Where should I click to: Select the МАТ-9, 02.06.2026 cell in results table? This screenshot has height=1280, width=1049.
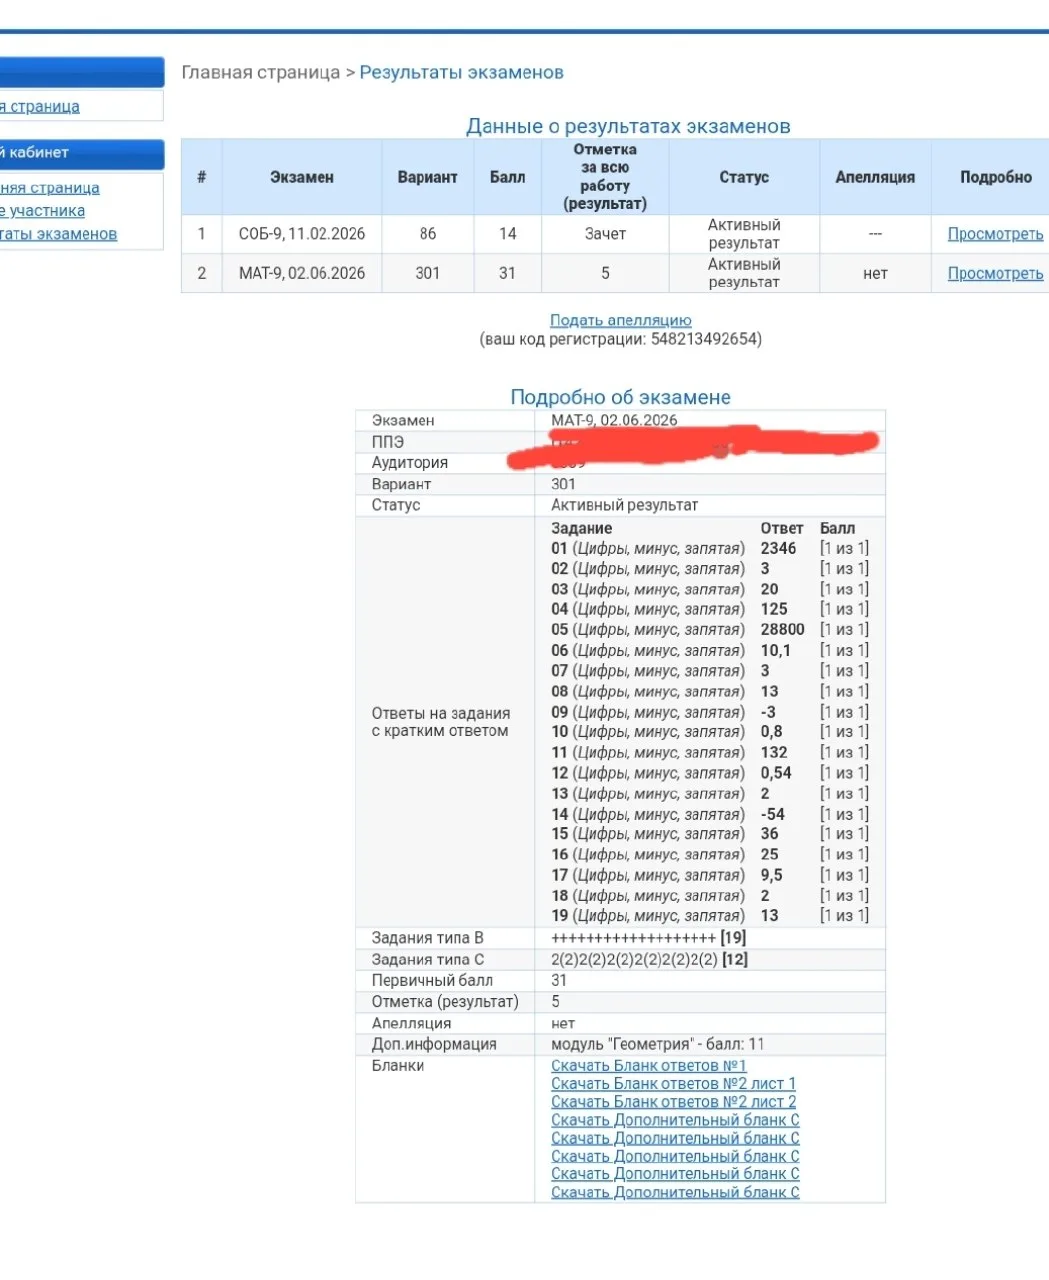[301, 273]
